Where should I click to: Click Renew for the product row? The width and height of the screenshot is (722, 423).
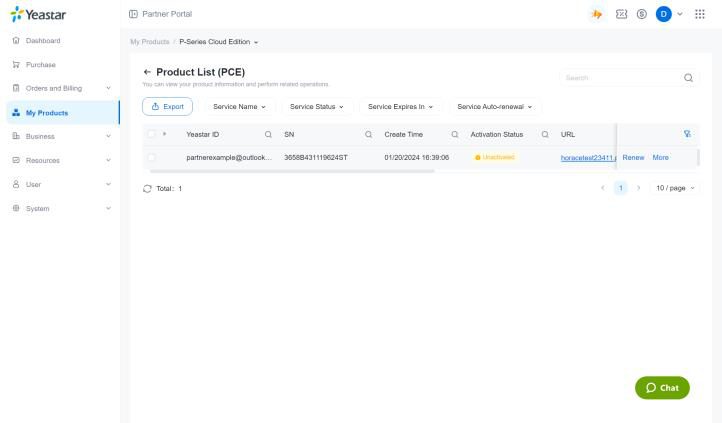[x=633, y=157]
